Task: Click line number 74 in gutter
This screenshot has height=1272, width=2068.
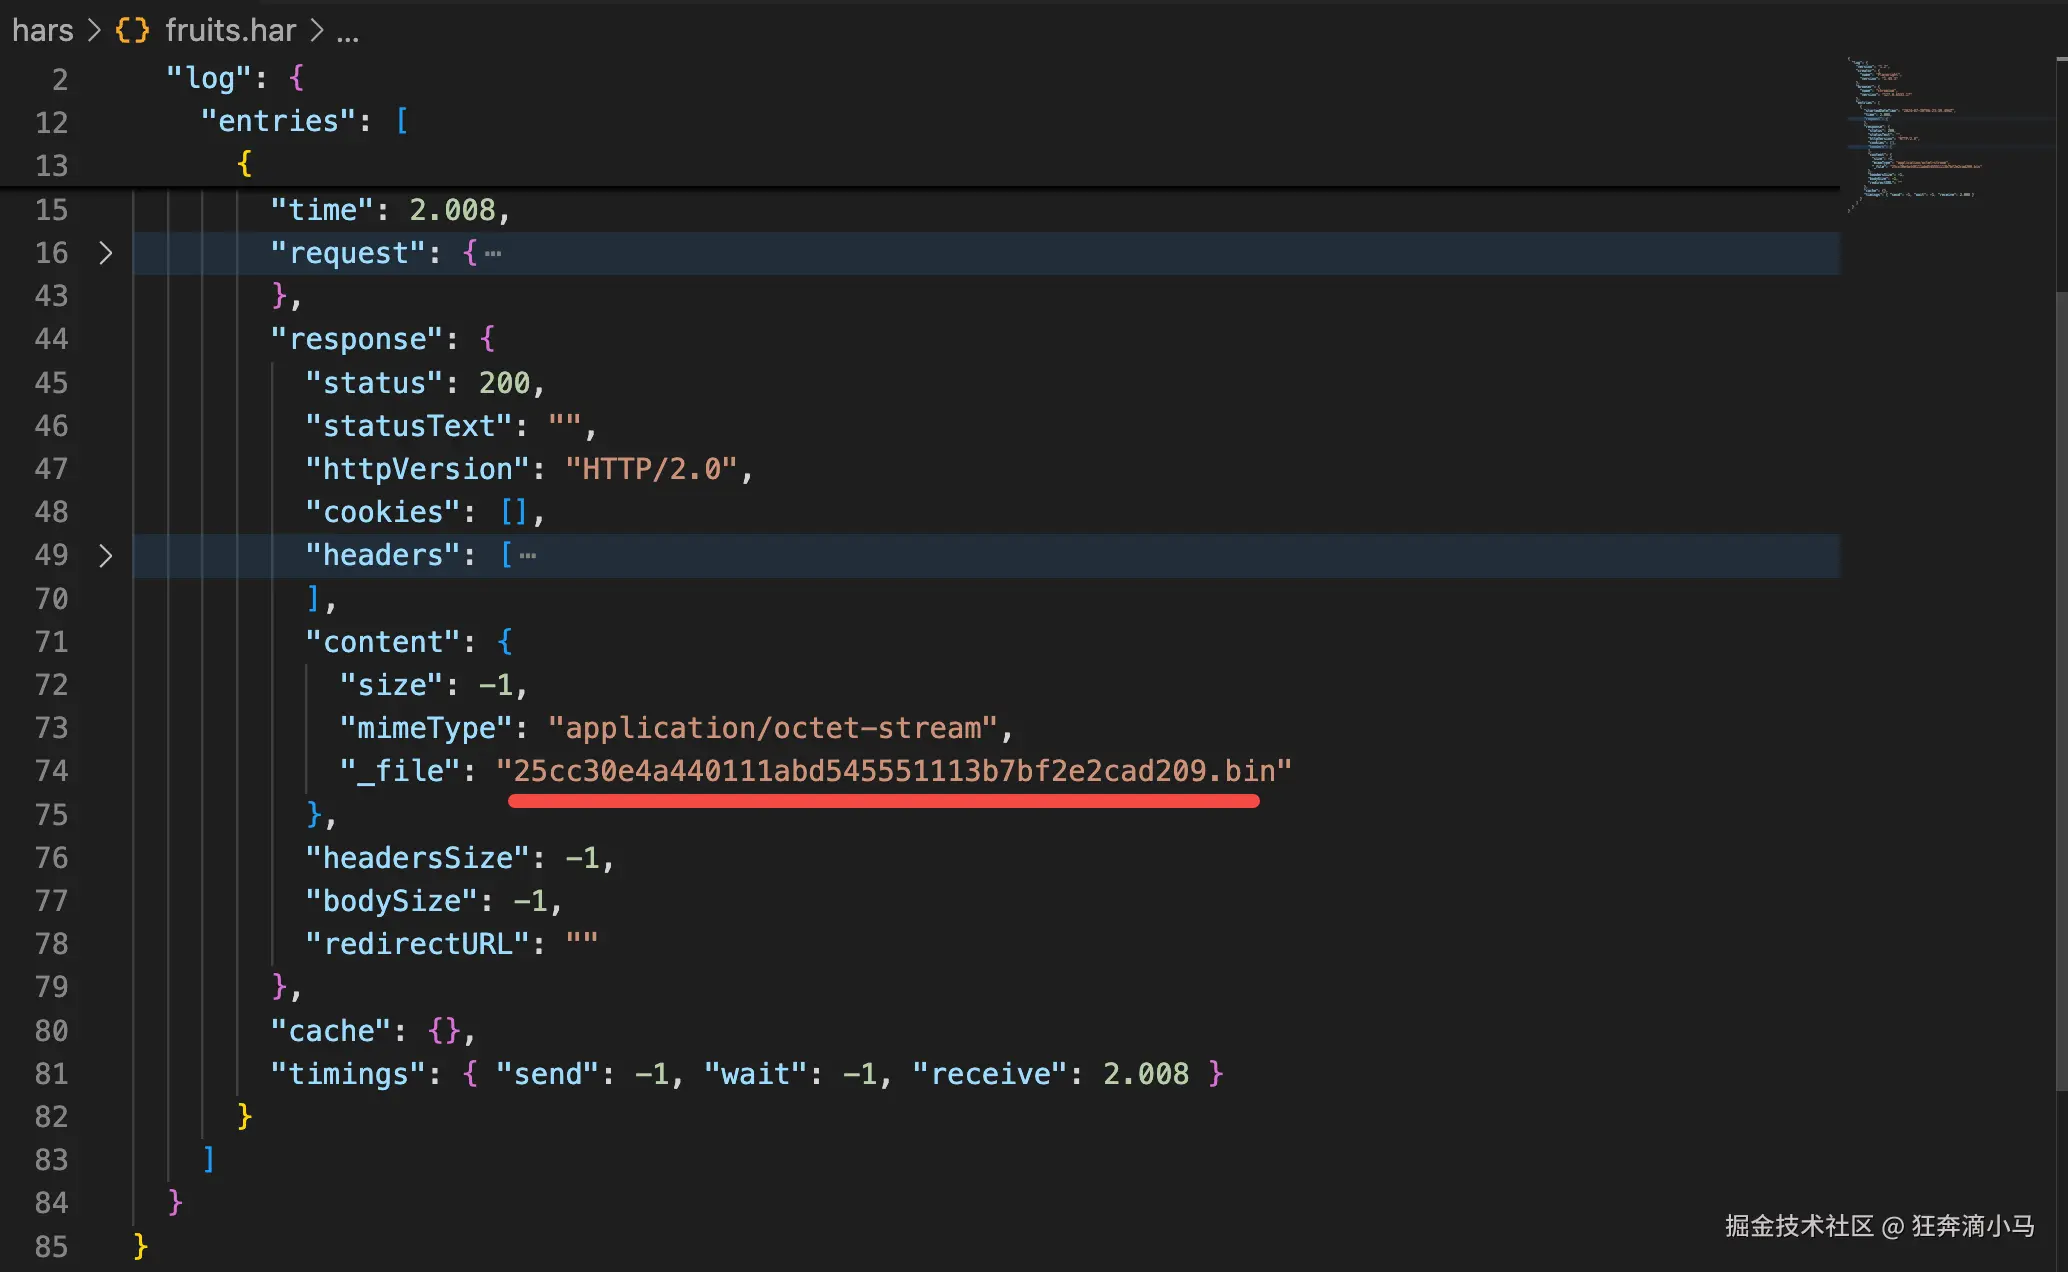Action: coord(52,771)
